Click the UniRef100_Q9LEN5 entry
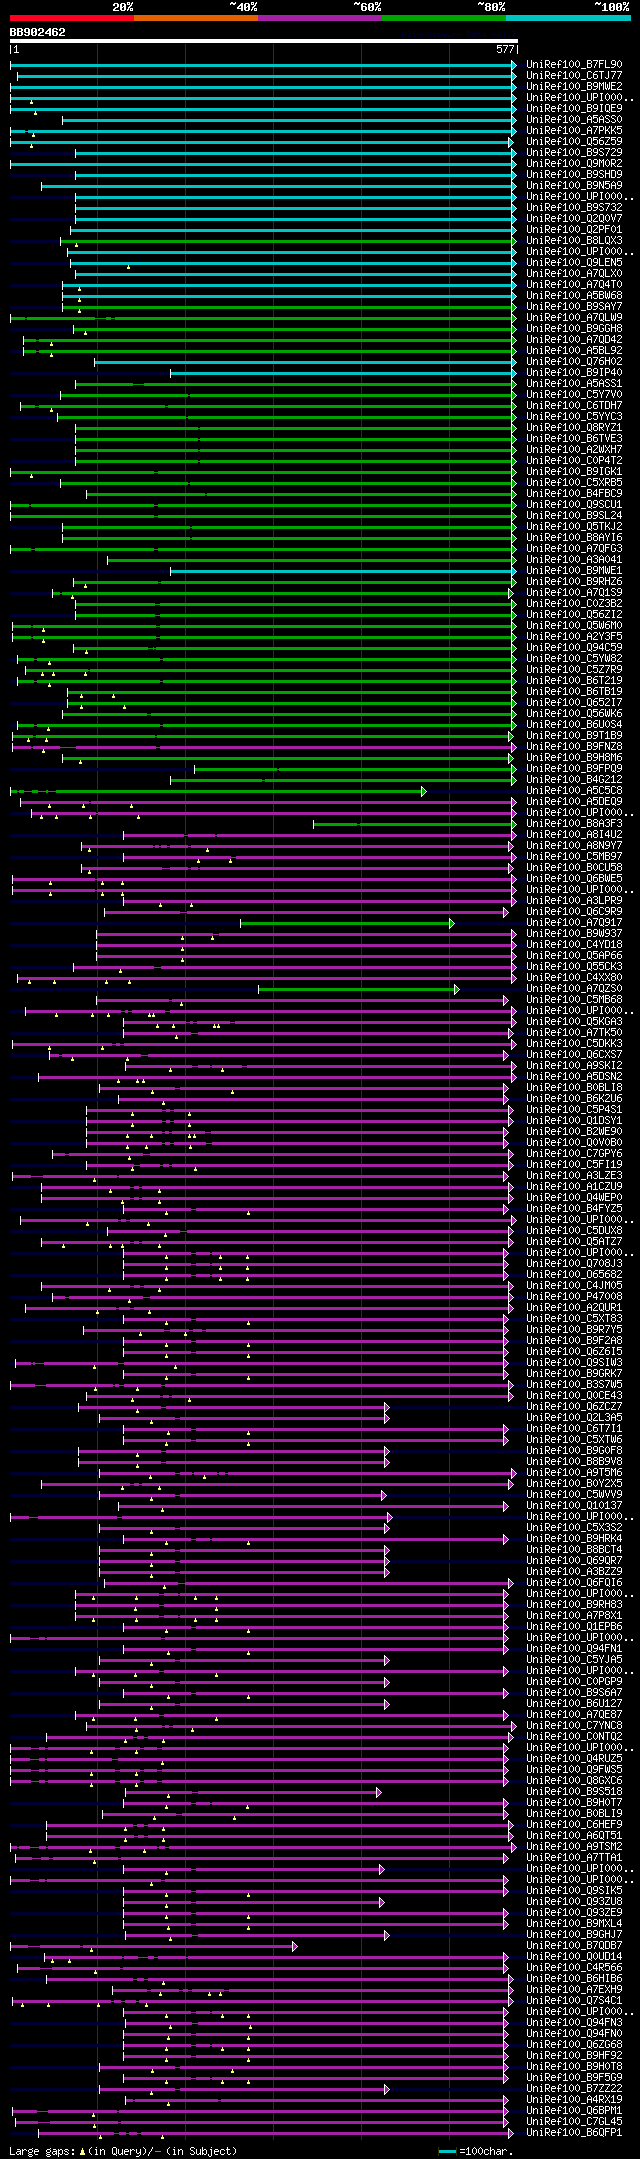Screen dimensions: 640x2159 pos(574,262)
